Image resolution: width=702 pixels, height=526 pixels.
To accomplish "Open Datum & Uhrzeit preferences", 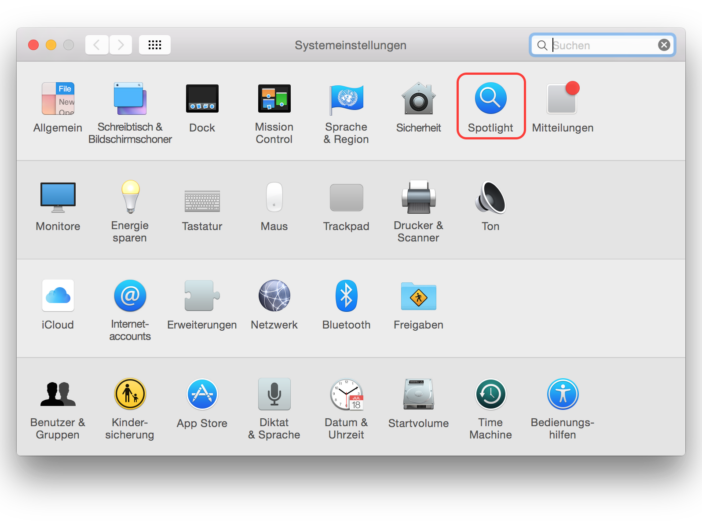I will click(x=346, y=408).
